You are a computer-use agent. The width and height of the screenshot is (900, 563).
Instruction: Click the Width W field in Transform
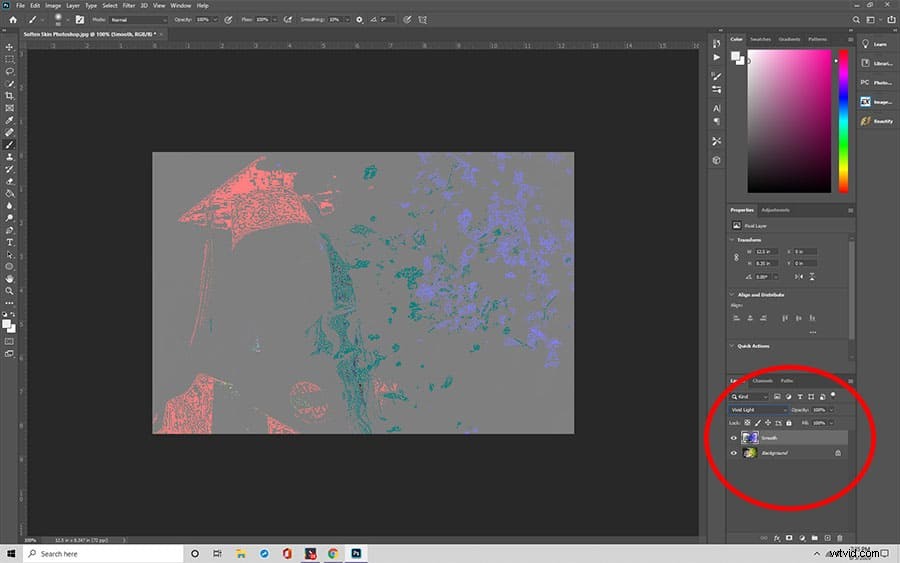765,252
